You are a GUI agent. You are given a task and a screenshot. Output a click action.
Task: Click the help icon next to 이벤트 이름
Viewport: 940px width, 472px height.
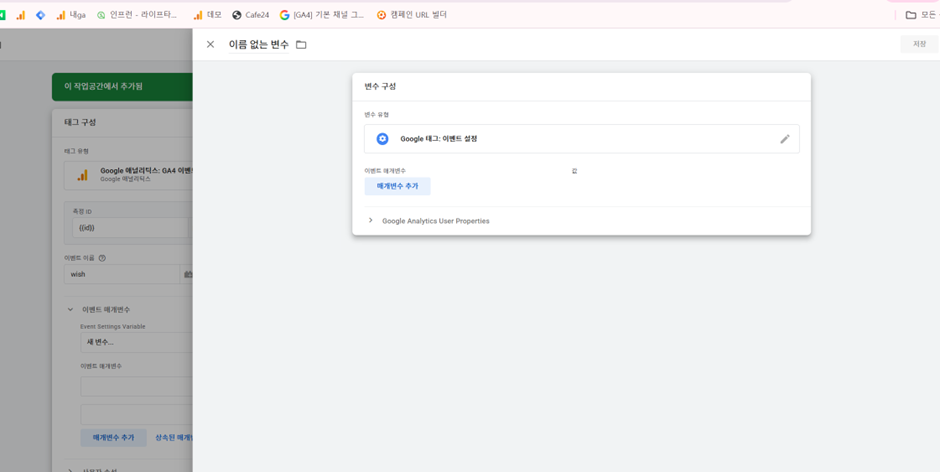coord(102,258)
